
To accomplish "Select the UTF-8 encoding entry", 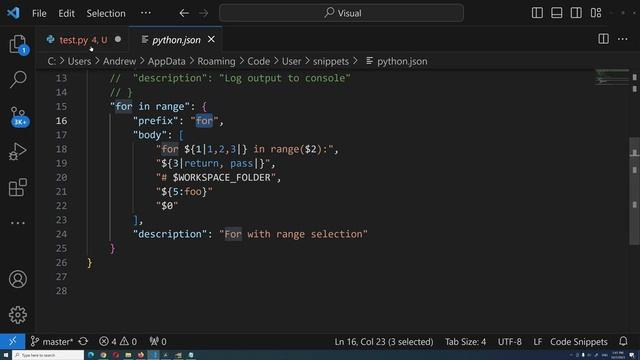I will pyautogui.click(x=509, y=341).
